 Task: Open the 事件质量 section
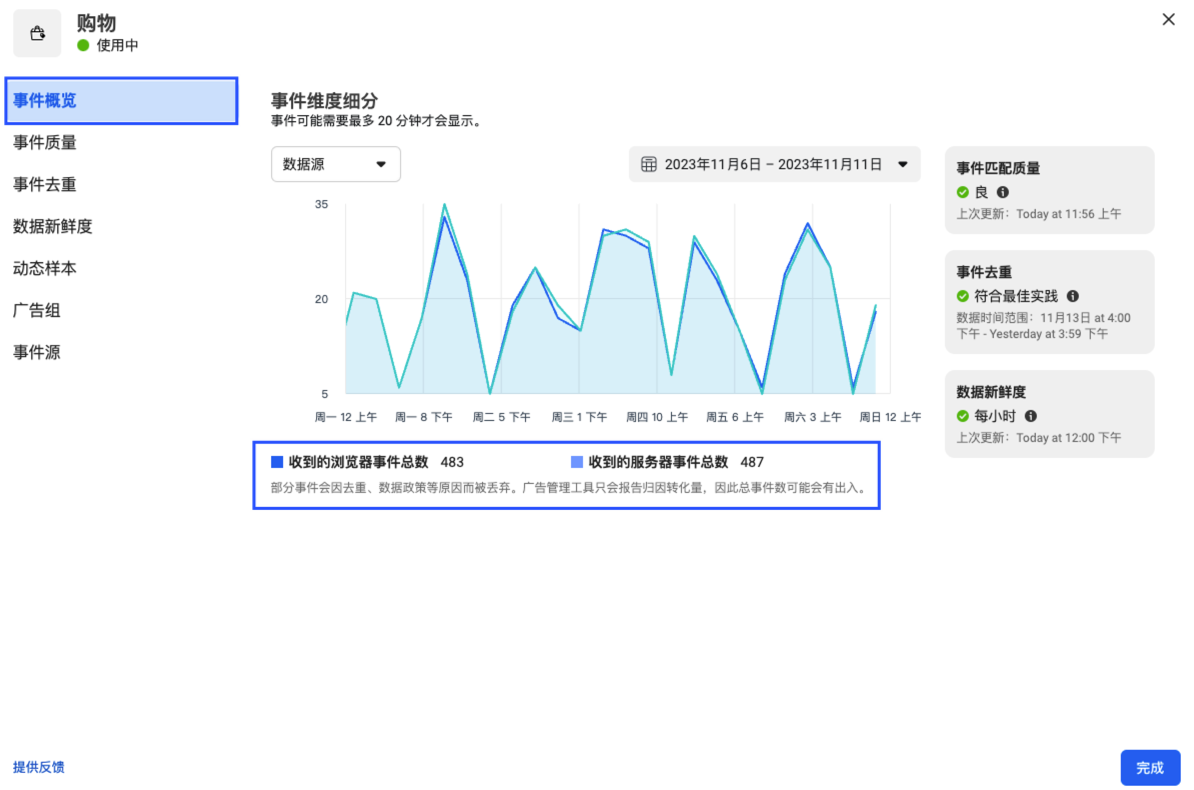tap(45, 143)
